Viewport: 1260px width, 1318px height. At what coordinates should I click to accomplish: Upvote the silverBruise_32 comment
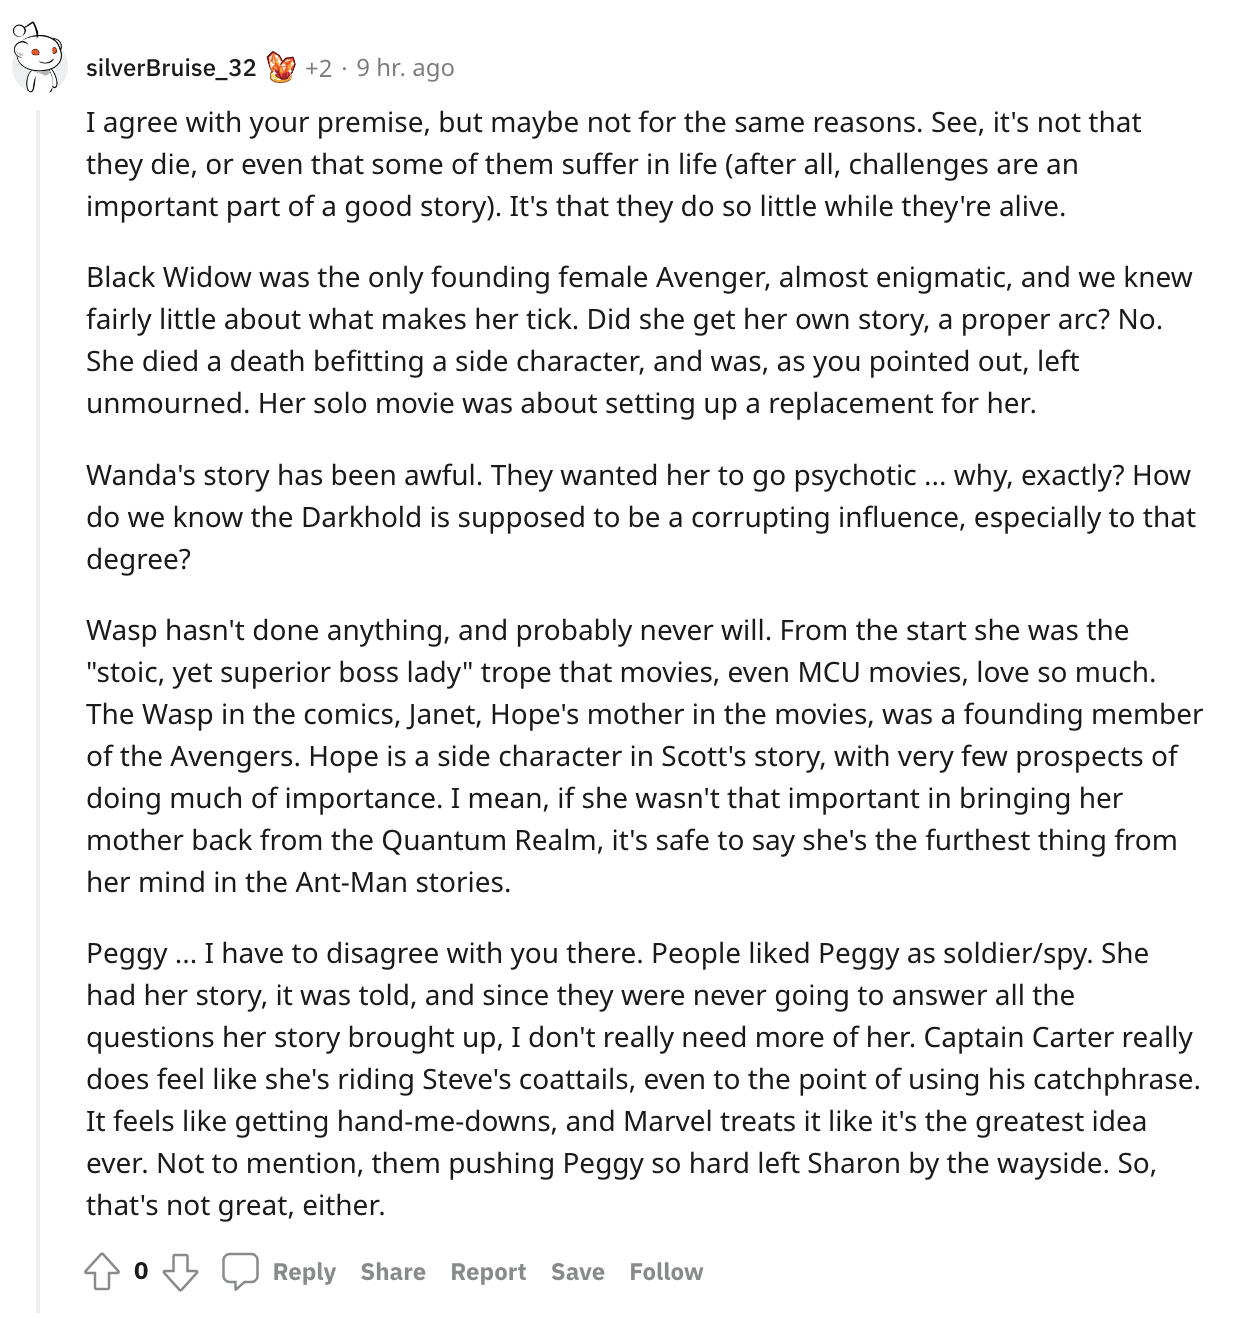[102, 1272]
